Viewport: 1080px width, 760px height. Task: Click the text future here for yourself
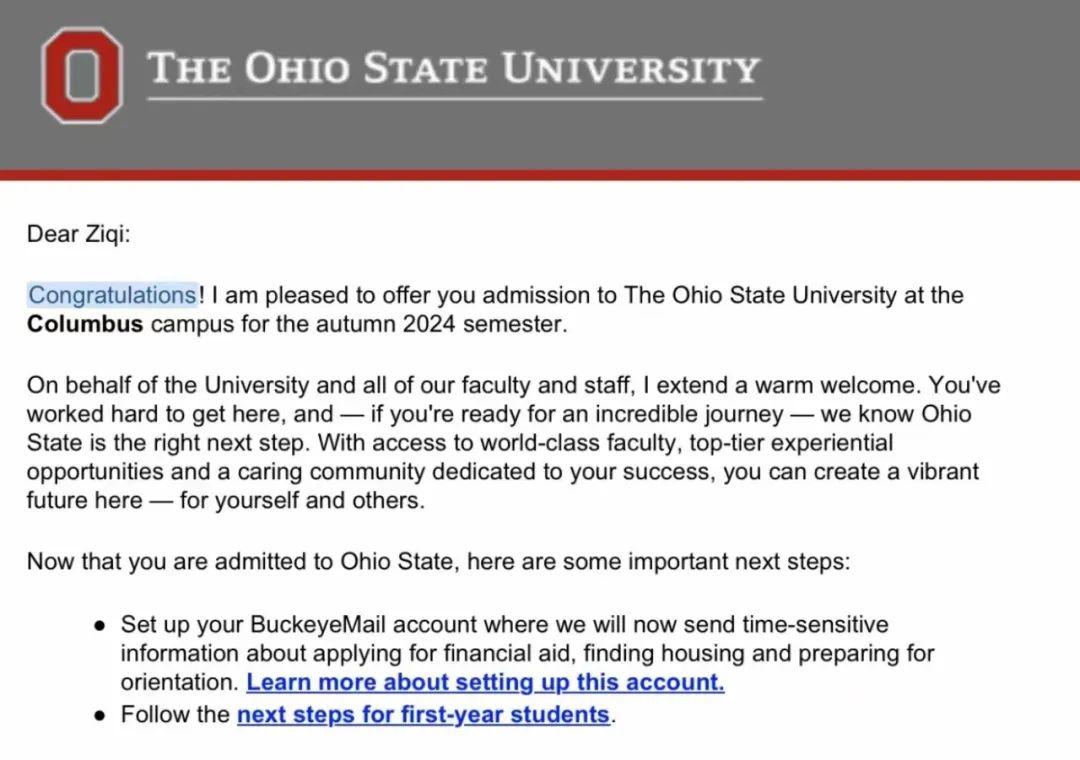[x=163, y=500]
